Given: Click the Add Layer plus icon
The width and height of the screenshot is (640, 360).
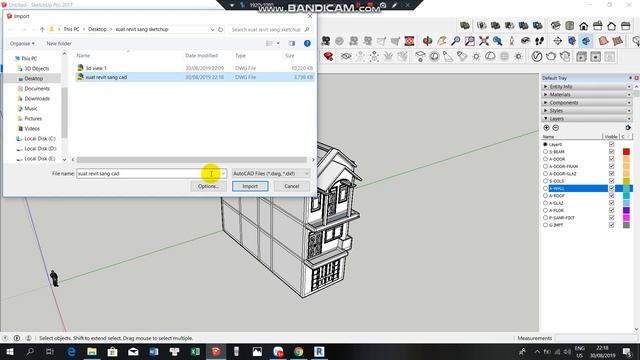Looking at the screenshot, I should coord(547,128).
